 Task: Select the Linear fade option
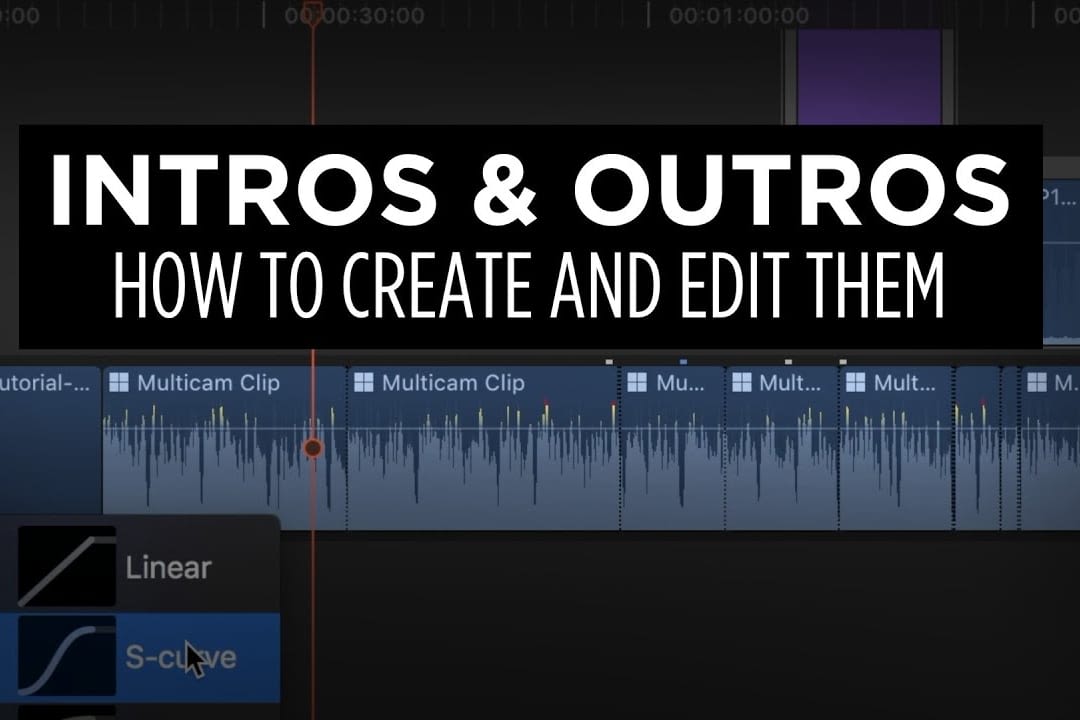pyautogui.click(x=168, y=568)
